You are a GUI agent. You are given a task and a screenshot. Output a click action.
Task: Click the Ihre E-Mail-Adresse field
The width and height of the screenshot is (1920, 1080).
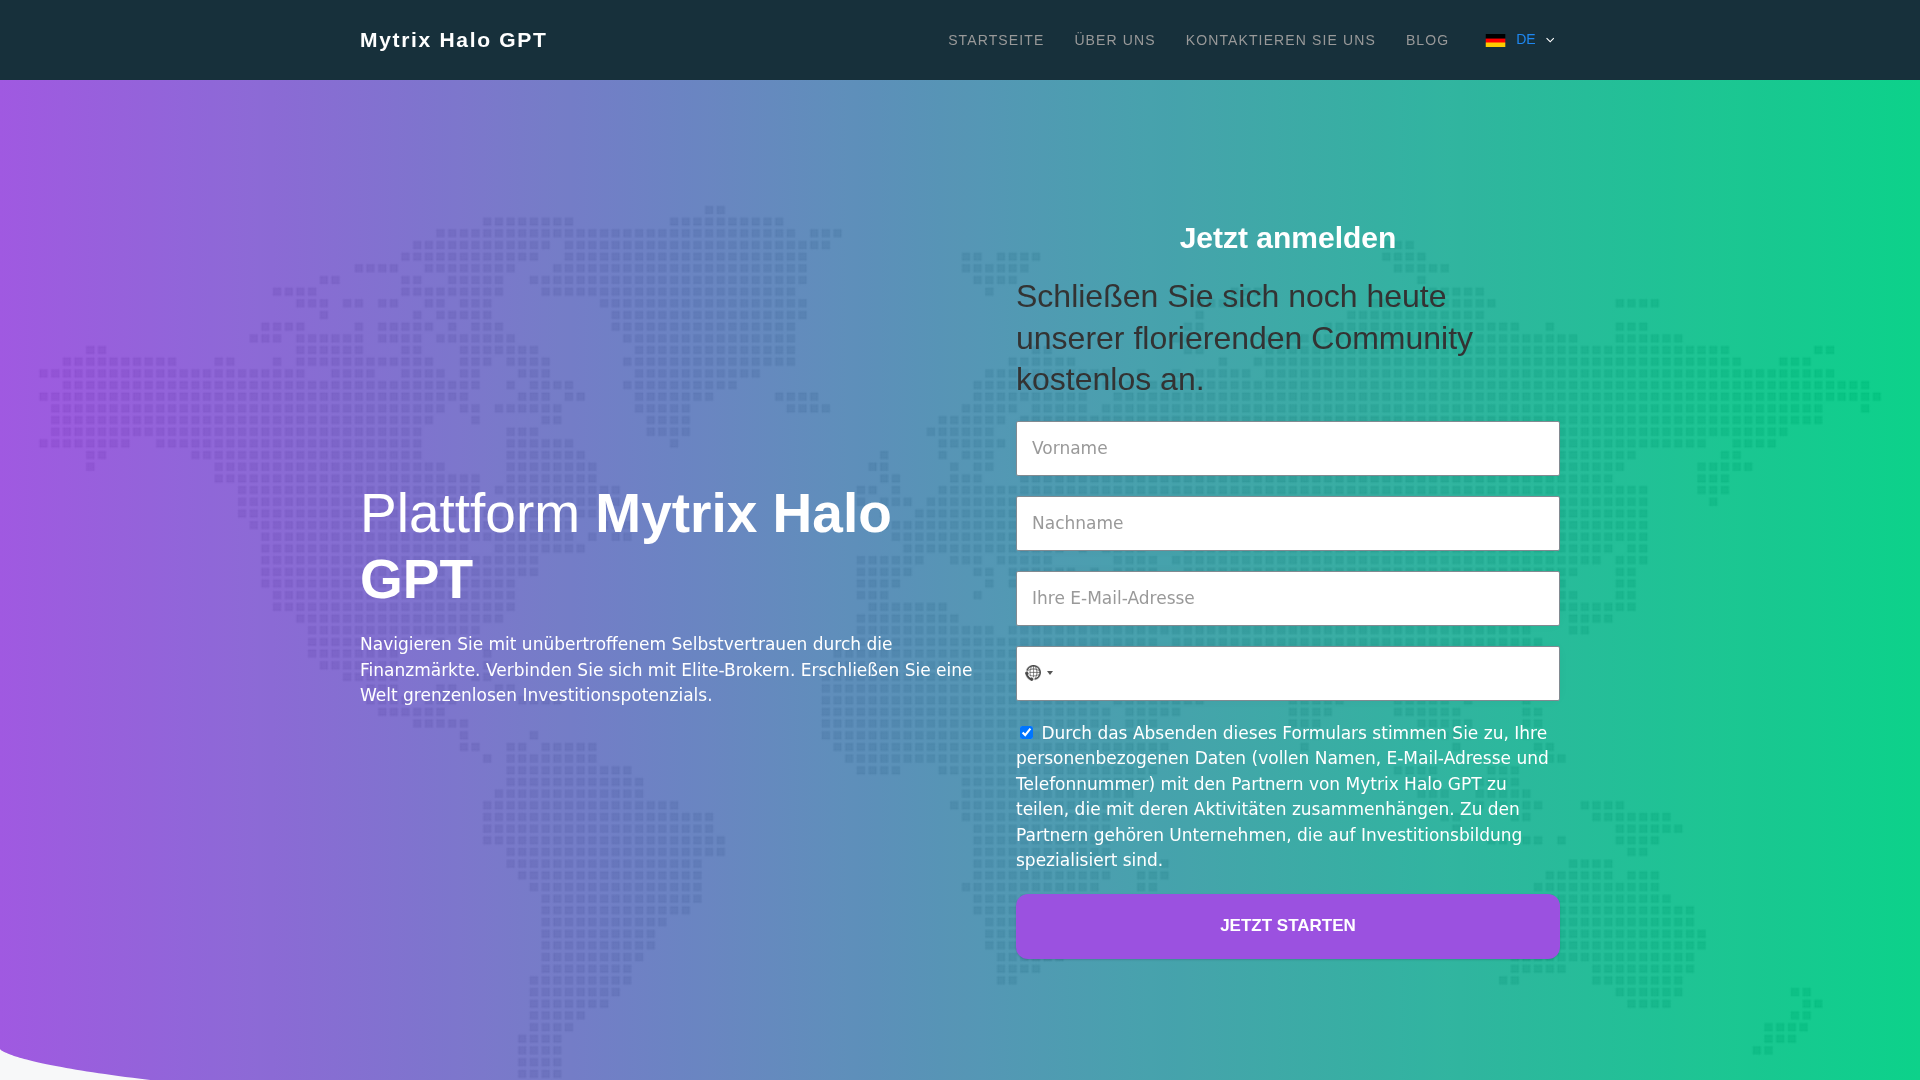(1288, 598)
